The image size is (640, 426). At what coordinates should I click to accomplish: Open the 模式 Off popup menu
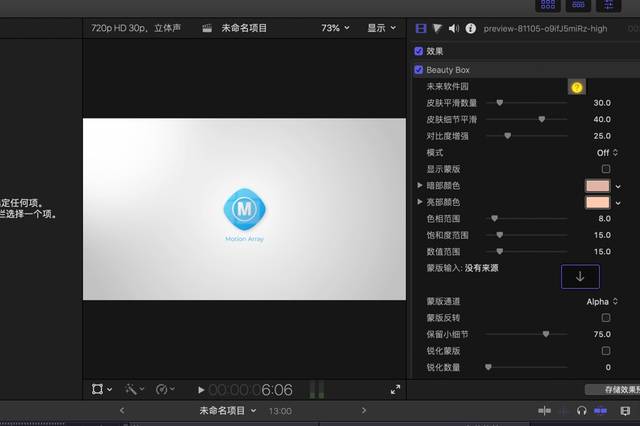(x=607, y=153)
